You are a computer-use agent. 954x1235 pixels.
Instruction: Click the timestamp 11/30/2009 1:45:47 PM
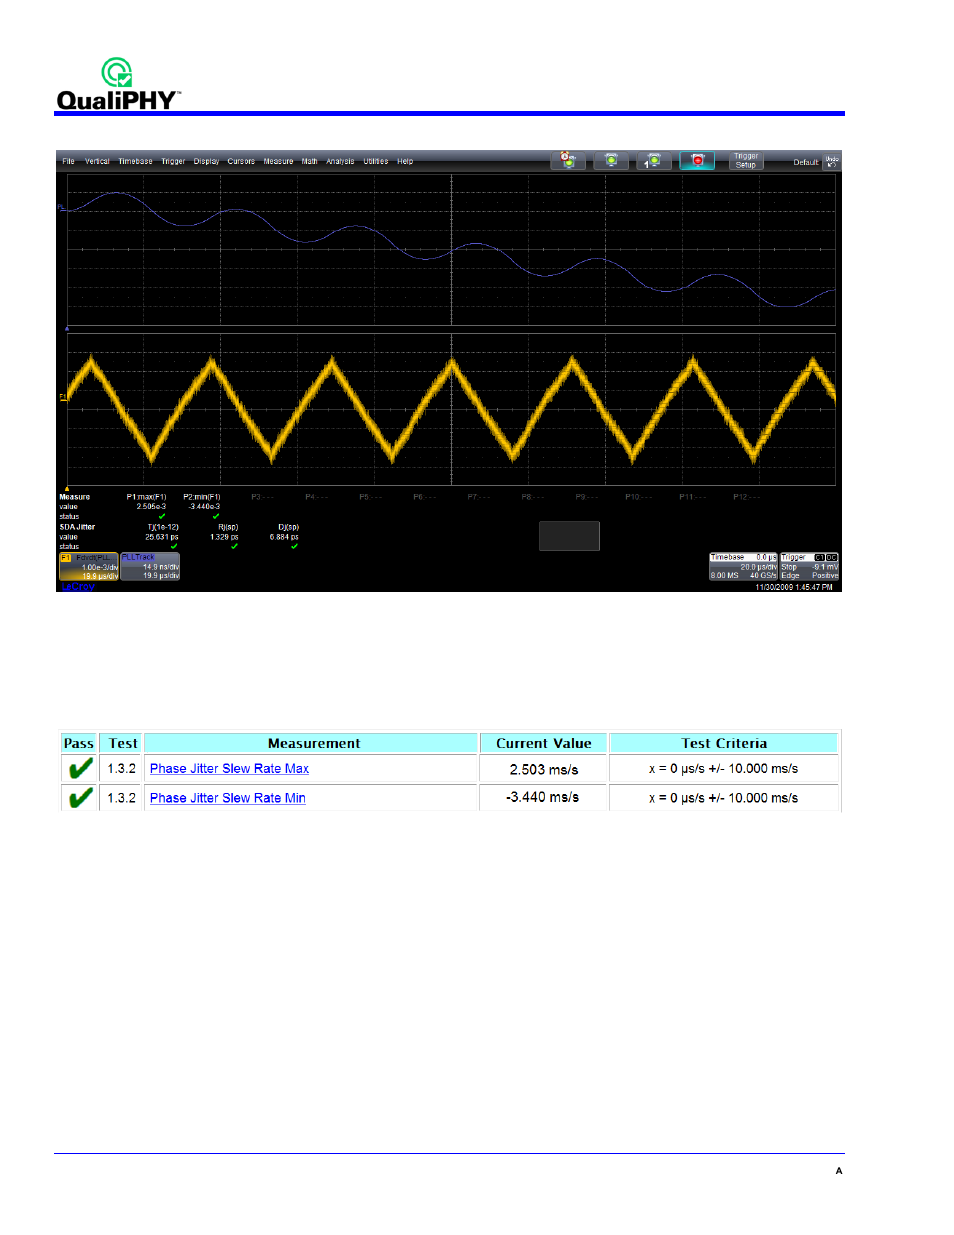793,587
